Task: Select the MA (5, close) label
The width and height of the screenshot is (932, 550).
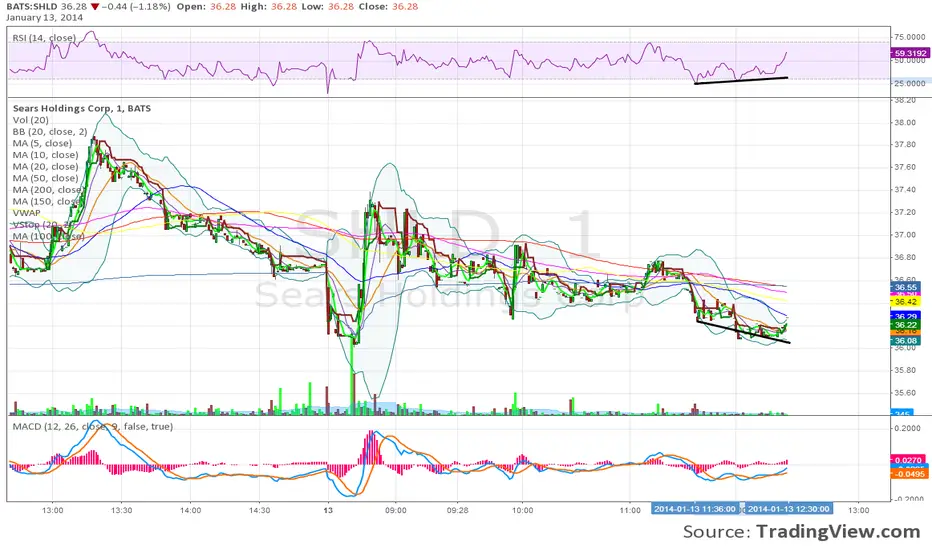Action: tap(42, 143)
